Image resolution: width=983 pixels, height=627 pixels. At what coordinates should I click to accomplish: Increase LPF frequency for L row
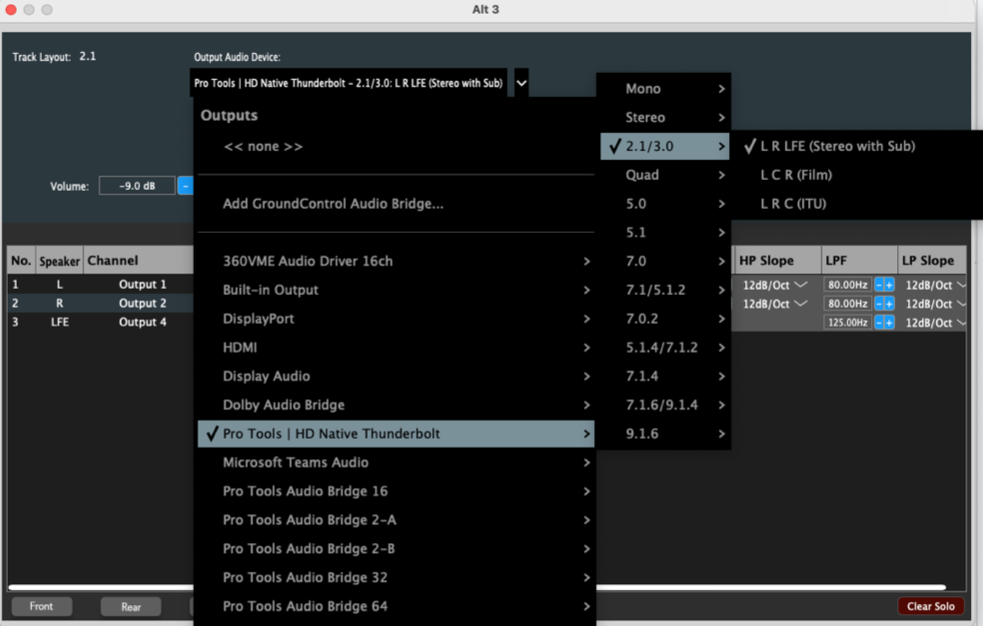point(889,285)
